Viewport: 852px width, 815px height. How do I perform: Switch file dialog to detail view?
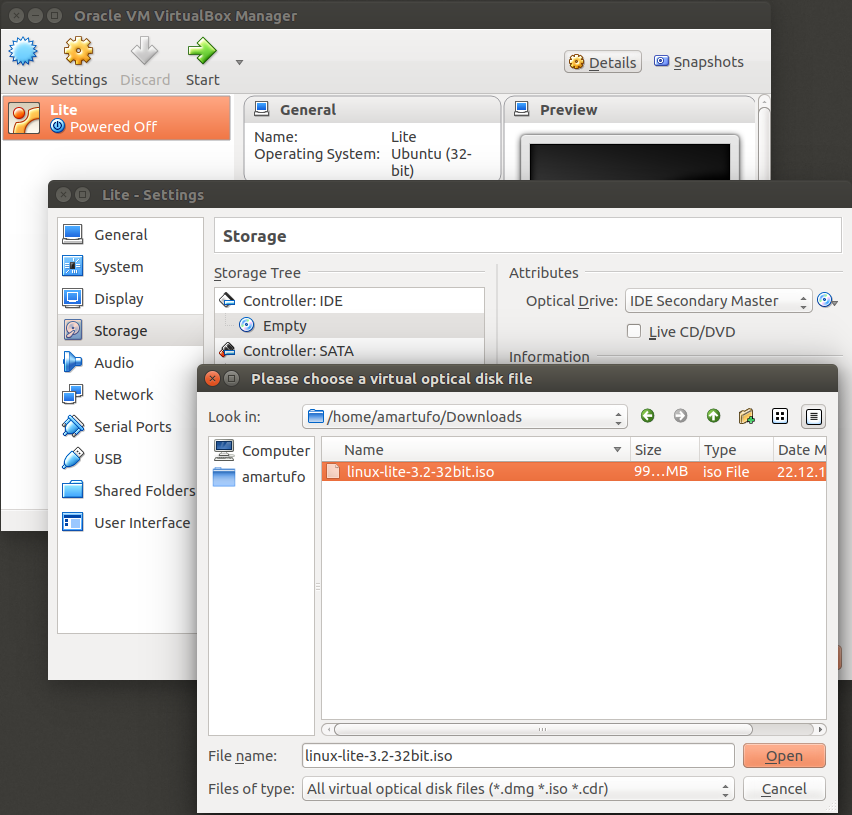click(813, 417)
